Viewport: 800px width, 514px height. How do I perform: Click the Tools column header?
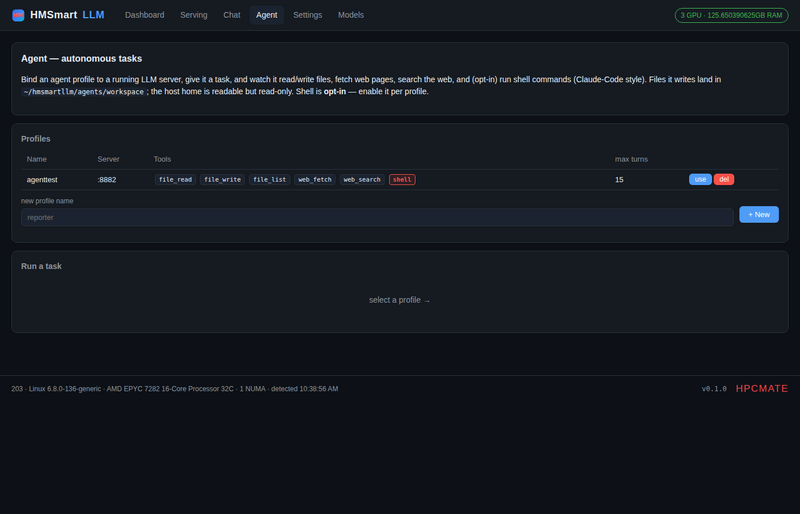[162, 159]
